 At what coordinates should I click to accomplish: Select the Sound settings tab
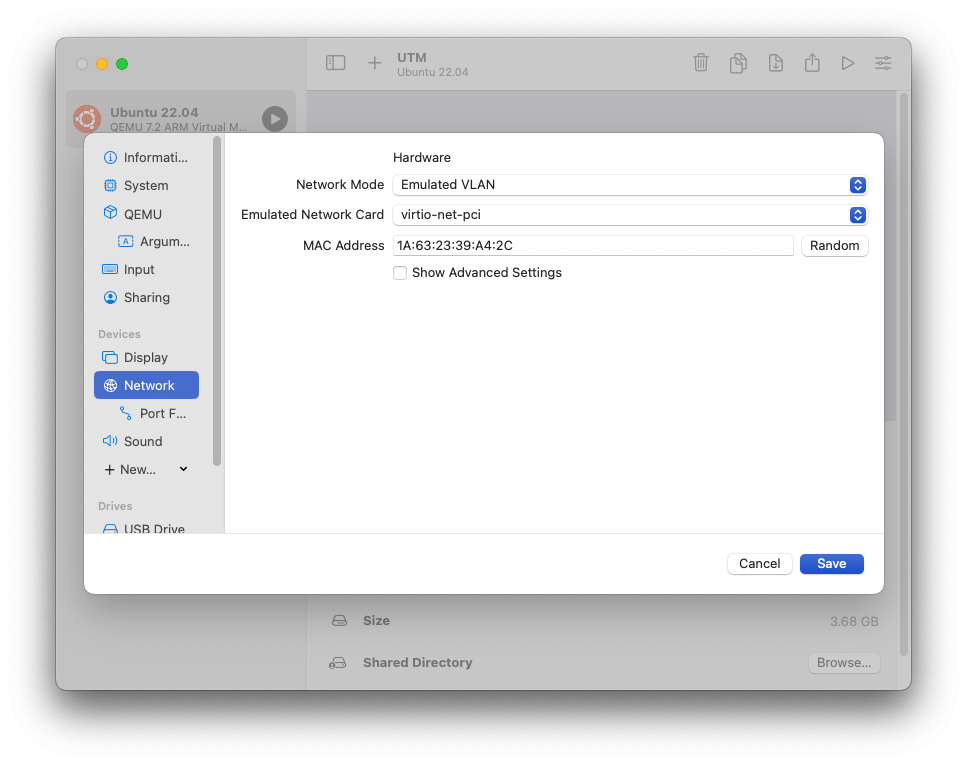coord(143,441)
